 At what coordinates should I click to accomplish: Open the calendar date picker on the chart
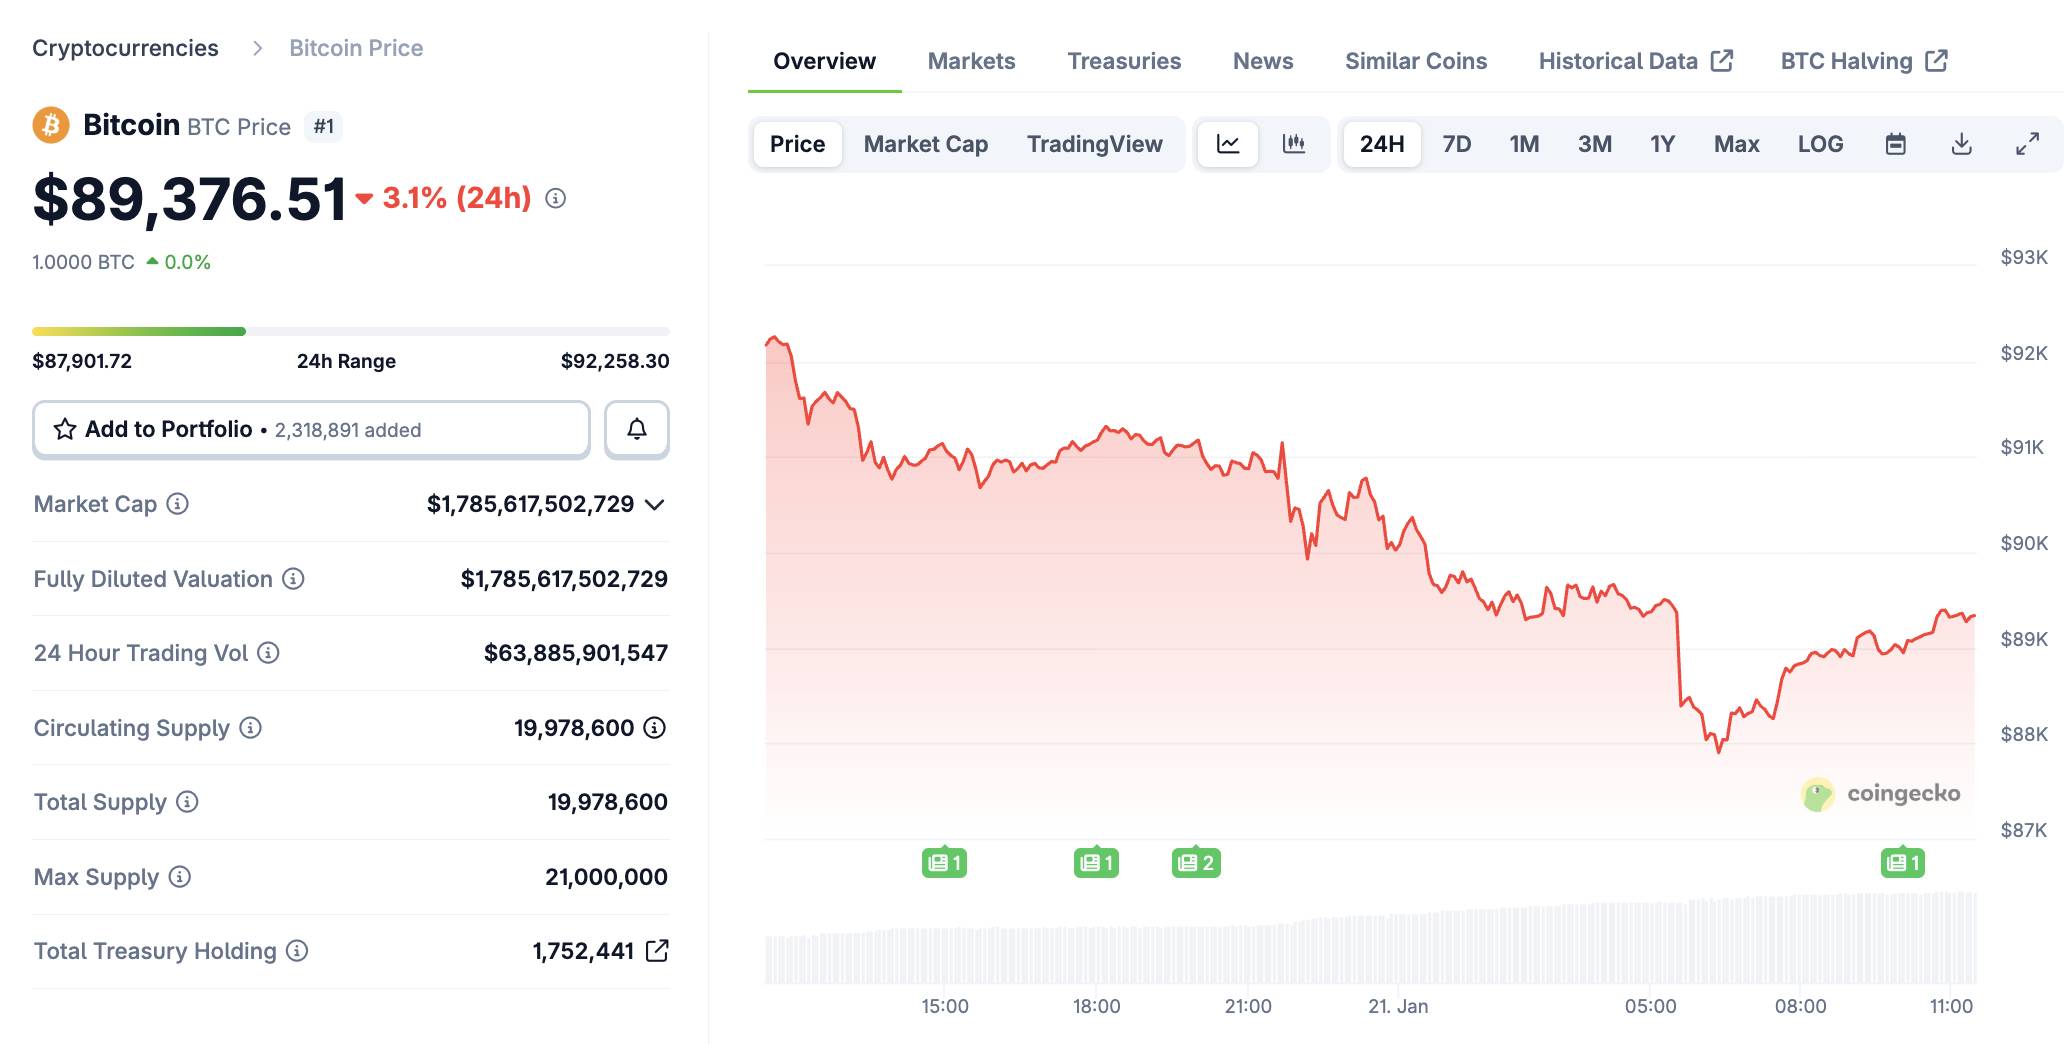(x=1895, y=143)
